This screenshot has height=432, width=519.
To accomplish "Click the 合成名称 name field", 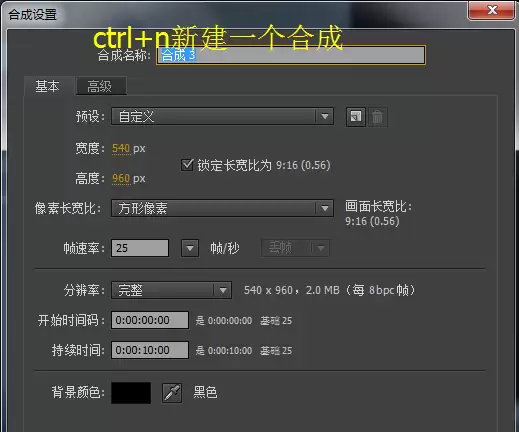I will click(x=291, y=55).
